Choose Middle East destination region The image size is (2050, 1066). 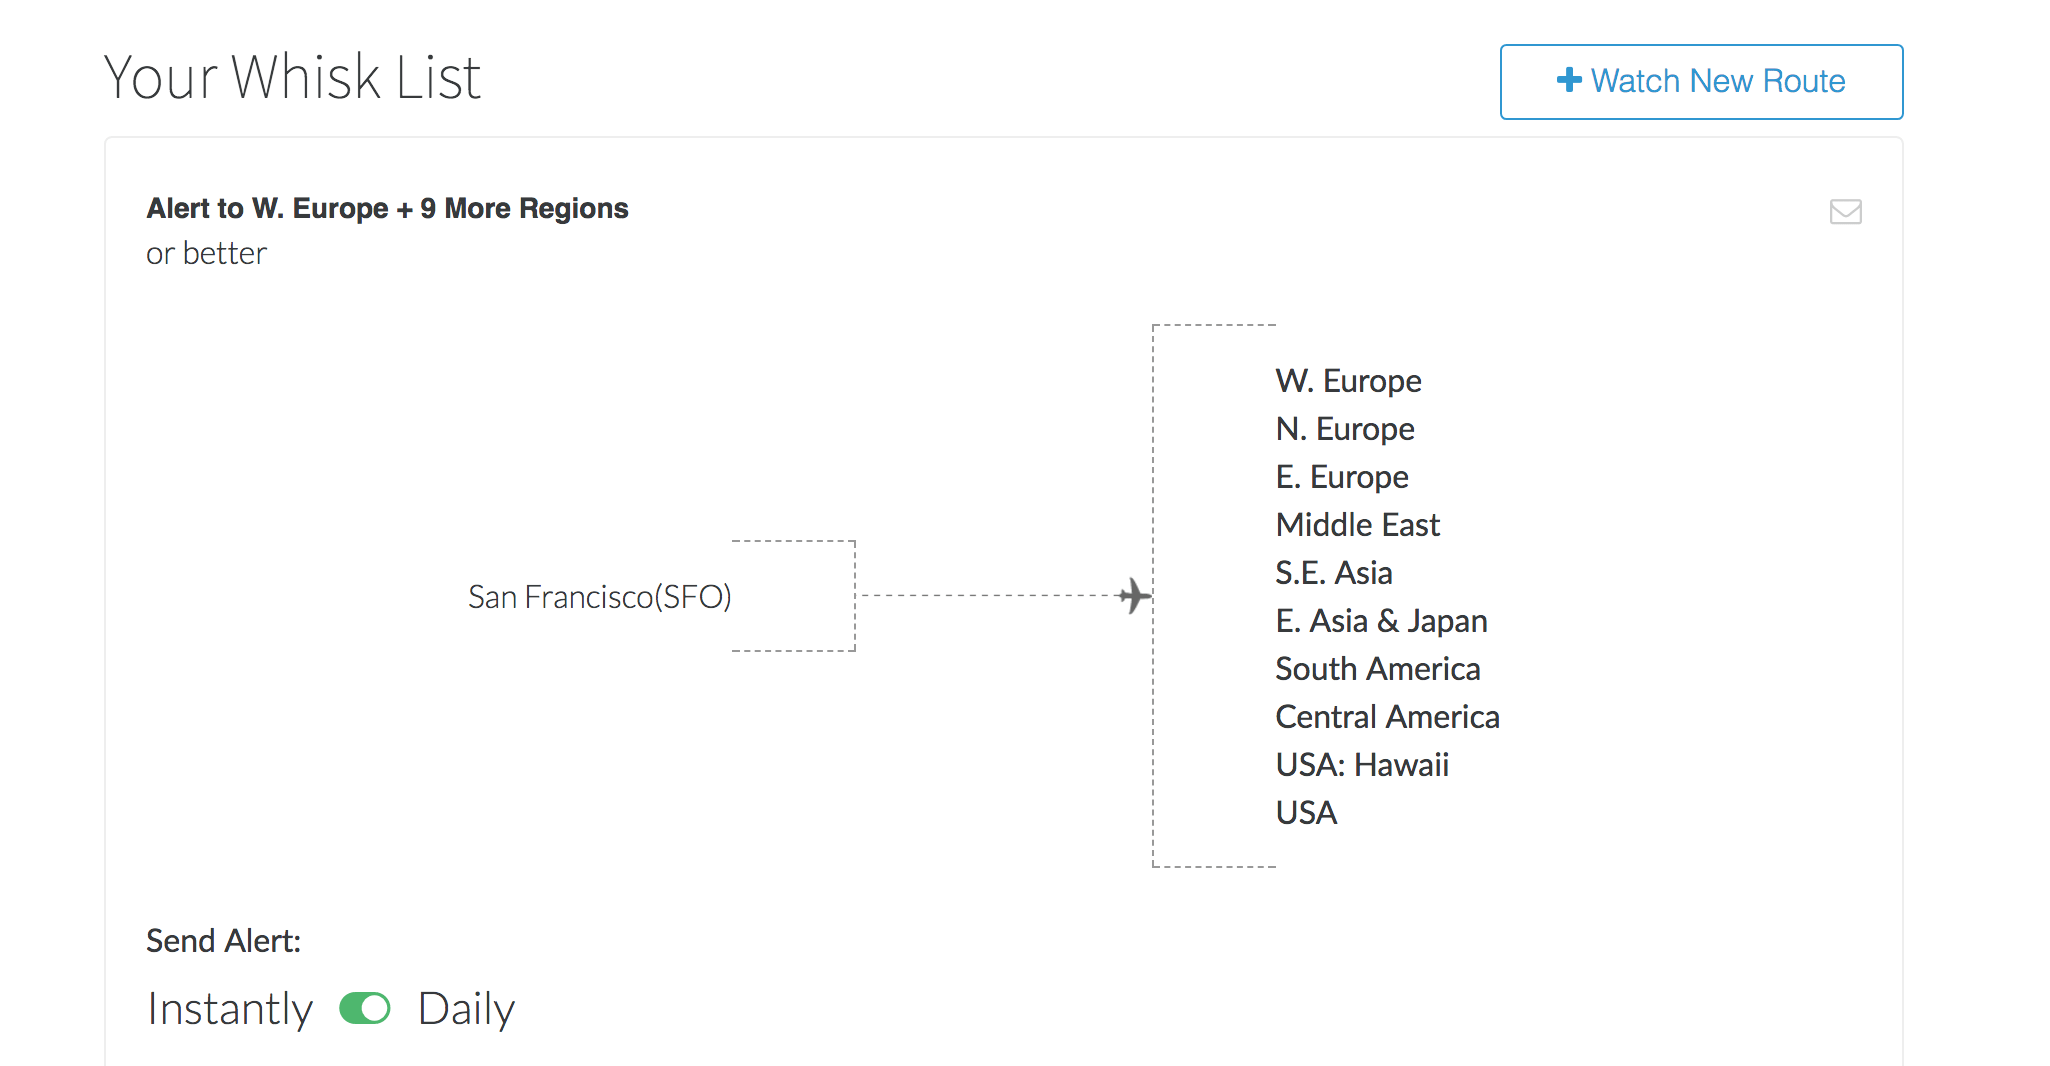pos(1358,525)
